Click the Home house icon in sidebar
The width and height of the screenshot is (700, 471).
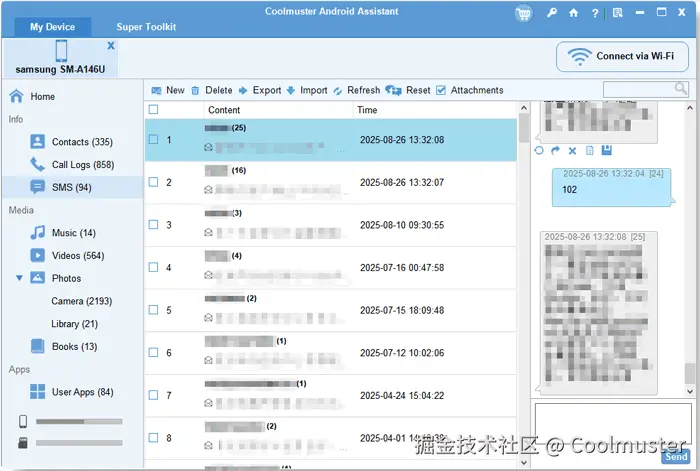click(17, 96)
